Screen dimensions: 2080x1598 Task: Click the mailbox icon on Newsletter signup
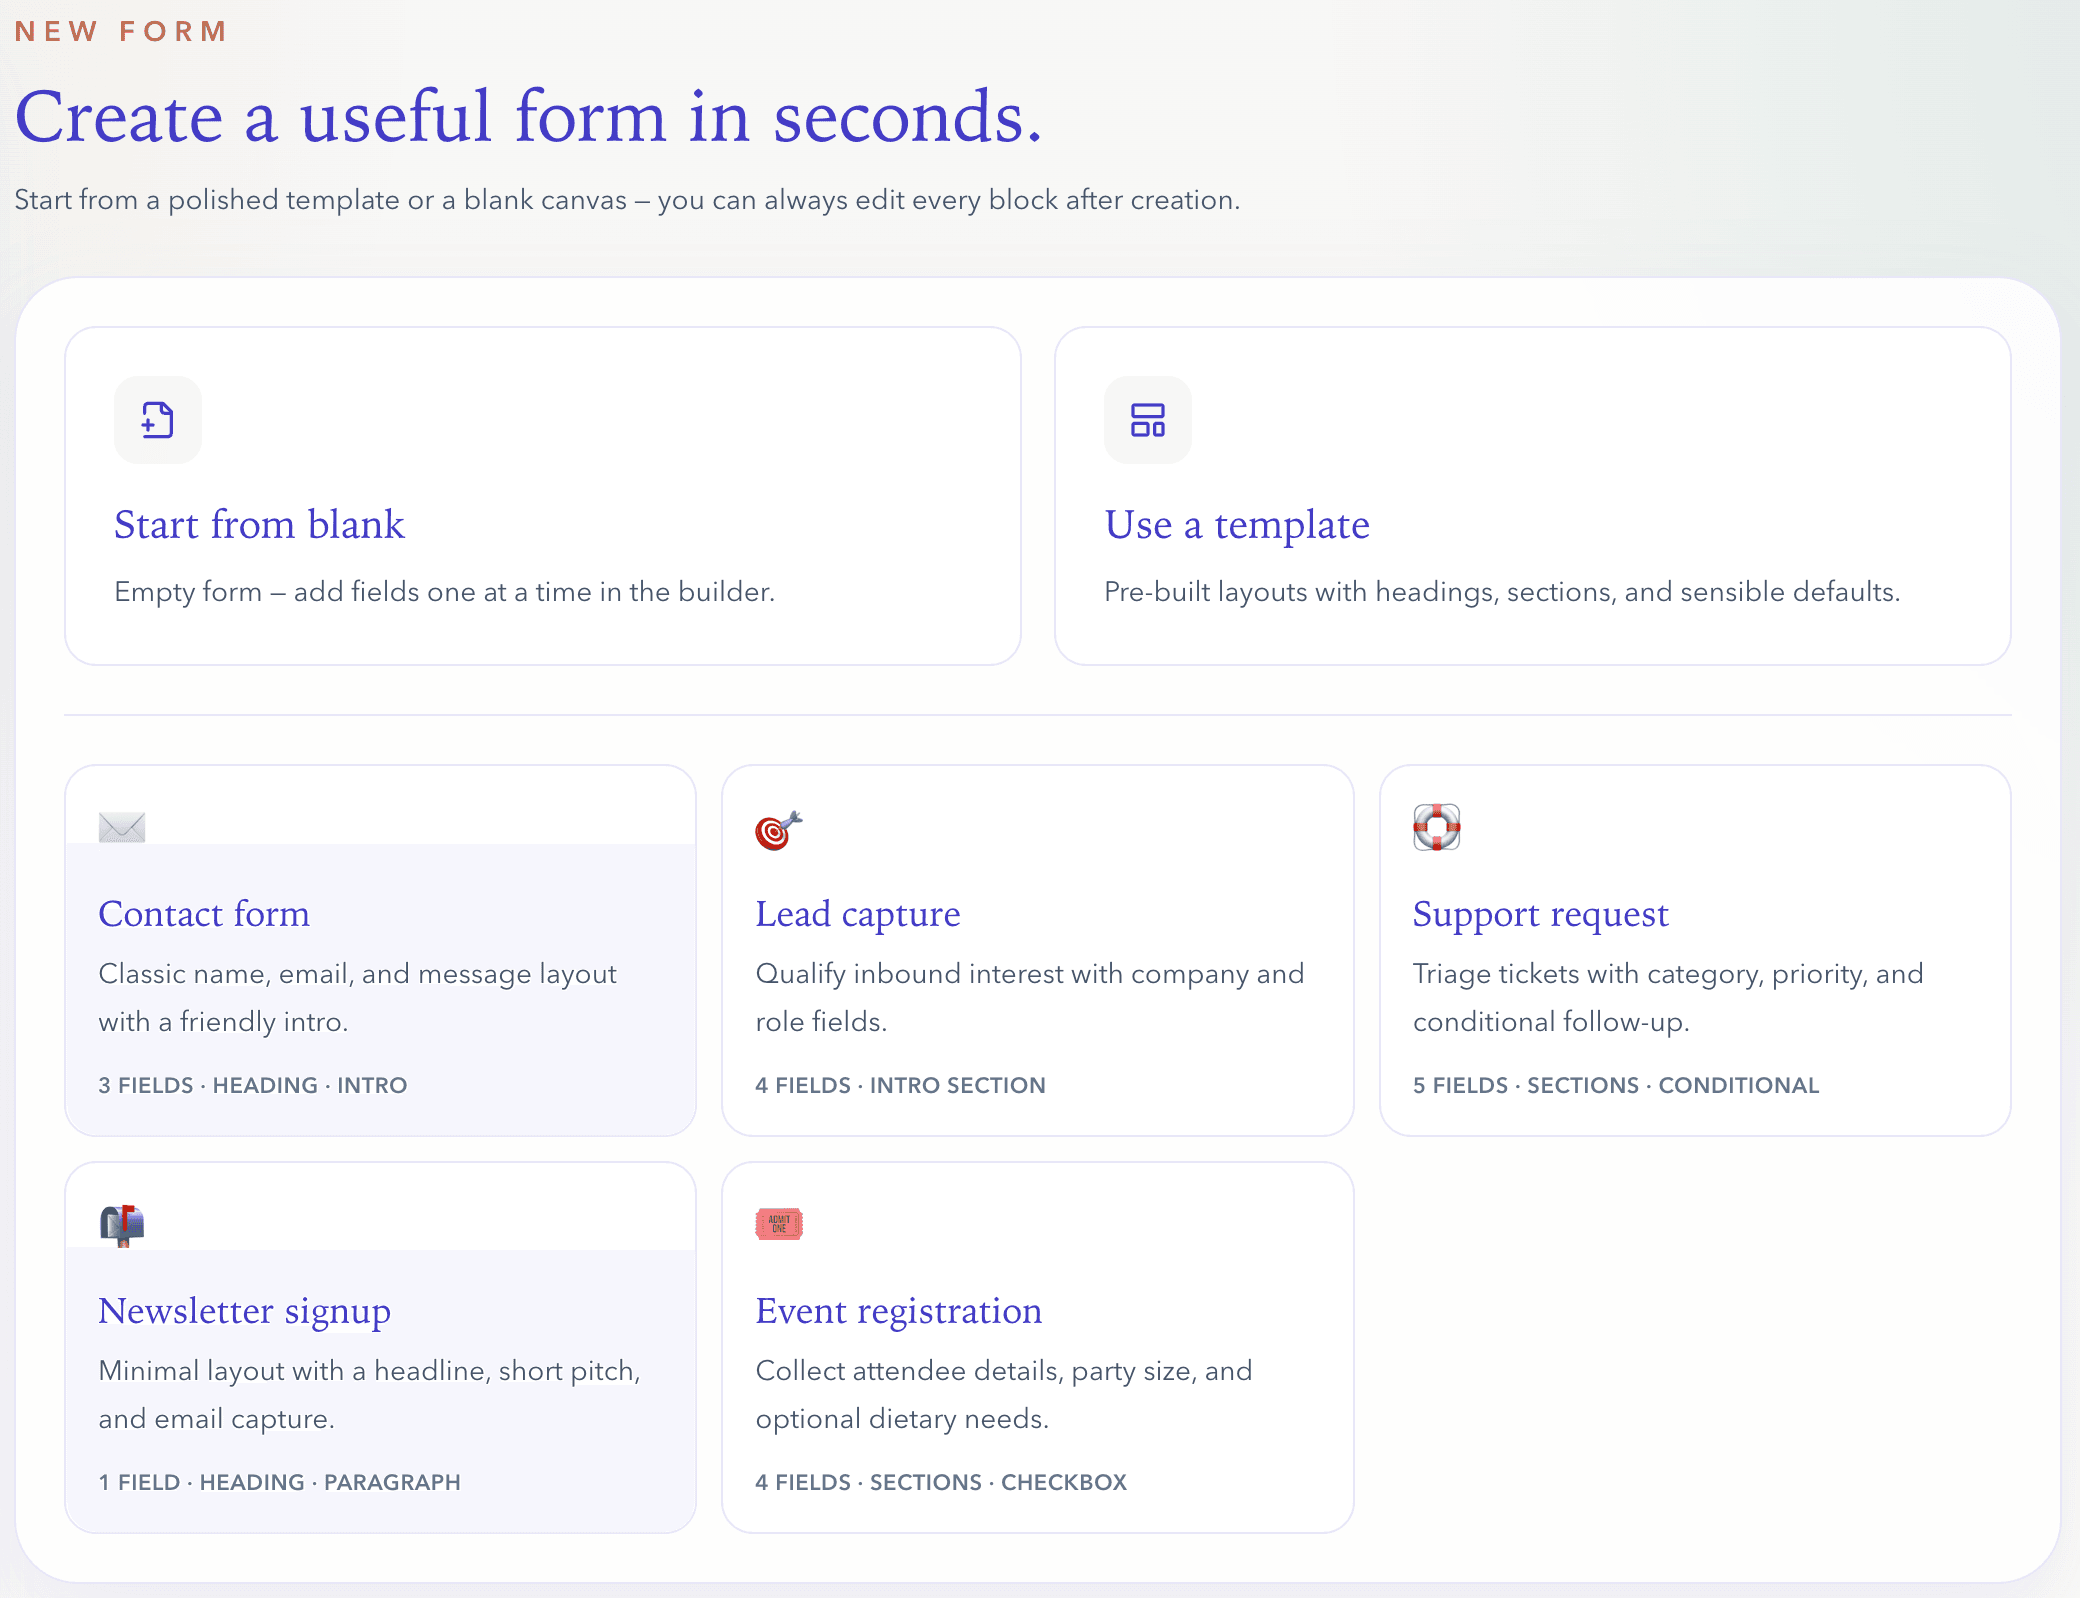coord(122,1225)
